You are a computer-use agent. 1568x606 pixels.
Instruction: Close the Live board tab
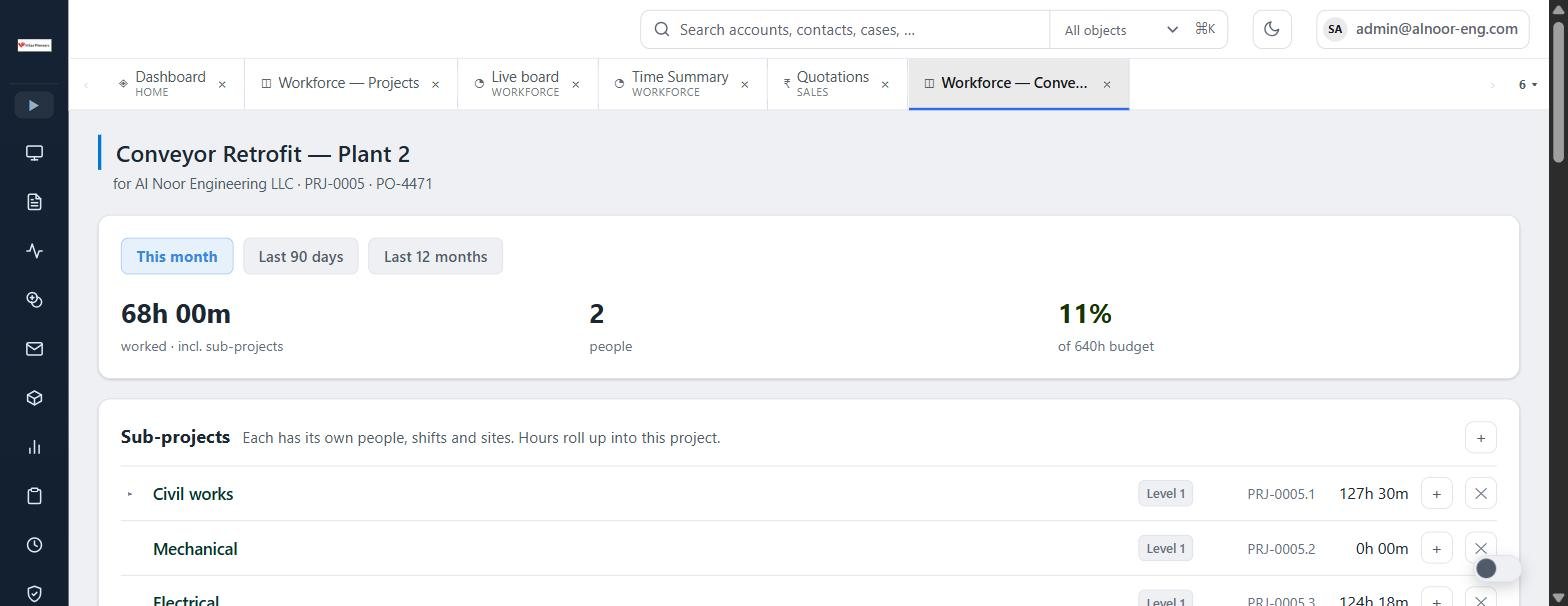[575, 84]
